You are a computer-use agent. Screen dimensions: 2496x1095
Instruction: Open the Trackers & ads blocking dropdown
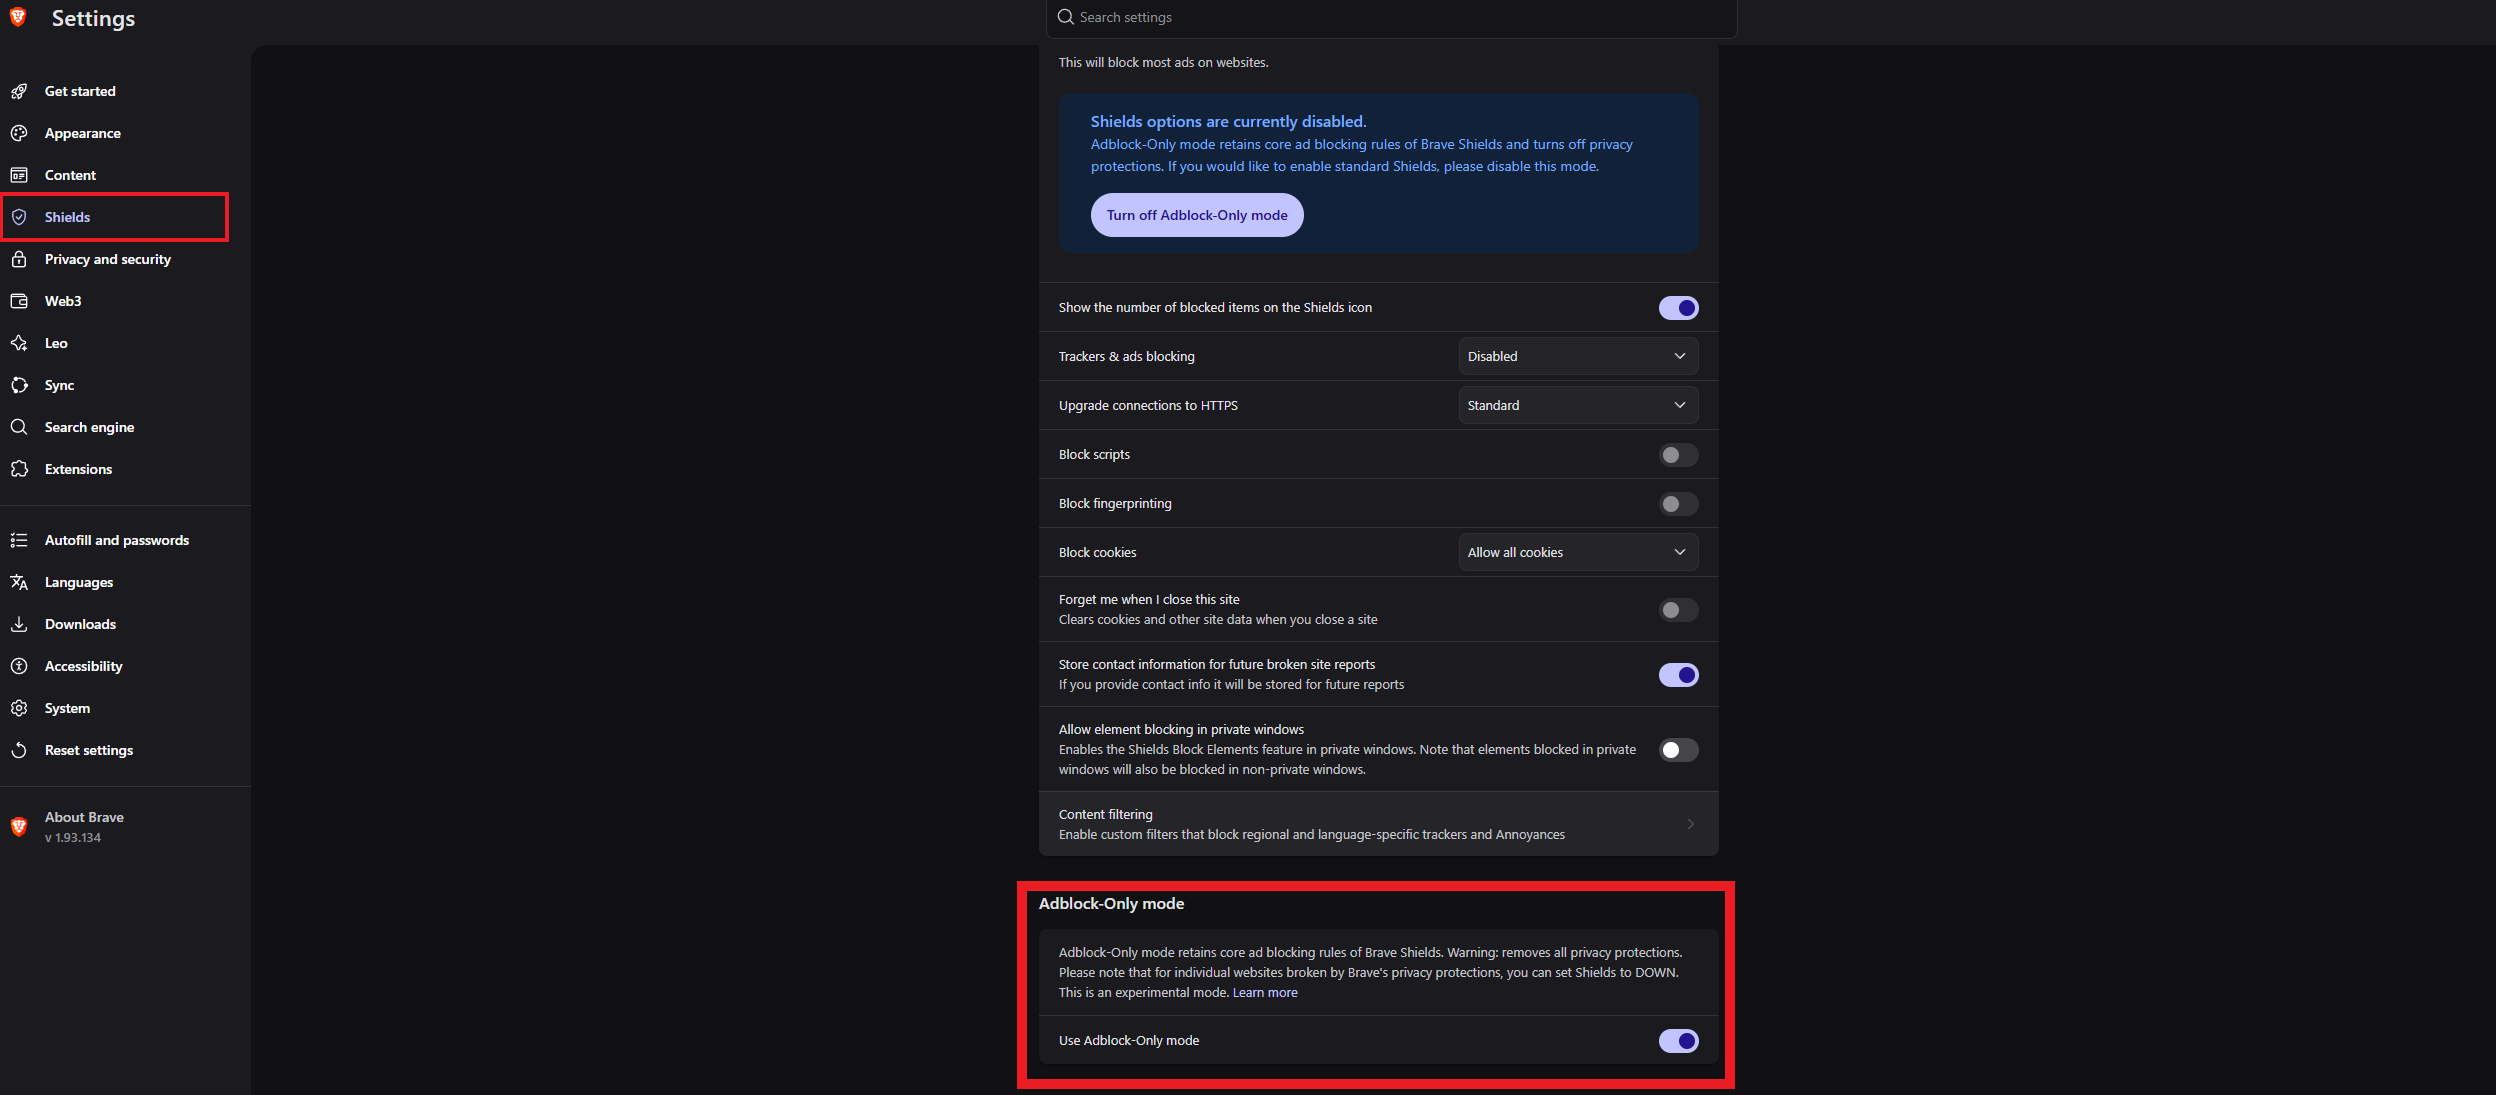click(1578, 356)
